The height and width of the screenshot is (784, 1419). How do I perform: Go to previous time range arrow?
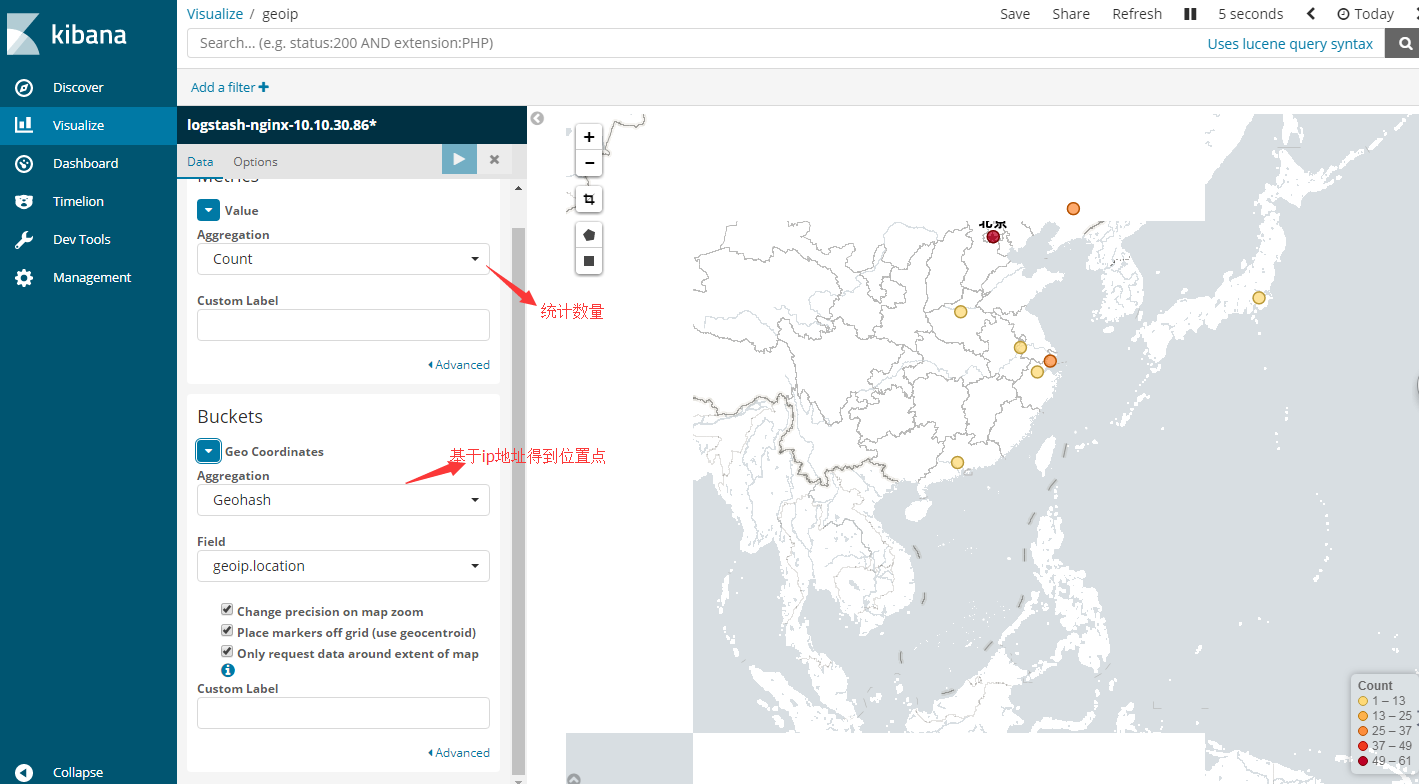coord(1311,14)
